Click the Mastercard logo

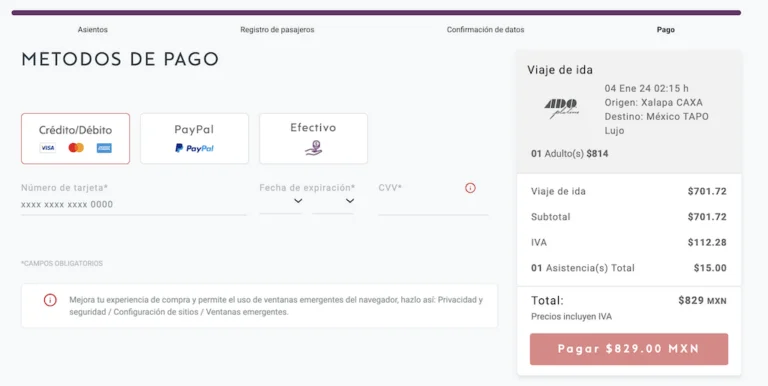pyautogui.click(x=76, y=147)
